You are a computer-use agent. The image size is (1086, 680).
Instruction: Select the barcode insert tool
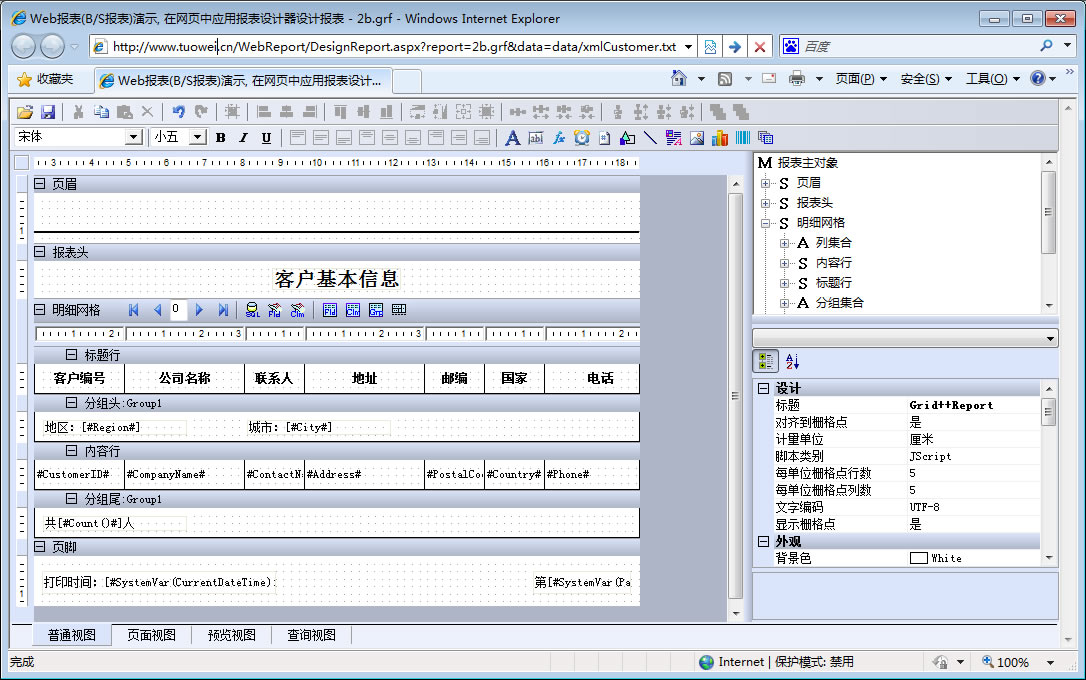click(x=743, y=138)
